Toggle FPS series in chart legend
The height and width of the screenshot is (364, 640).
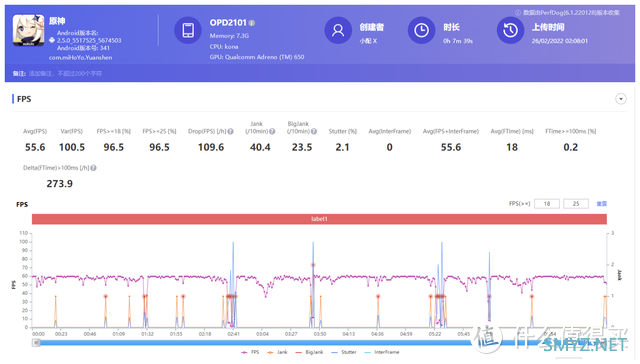250,352
